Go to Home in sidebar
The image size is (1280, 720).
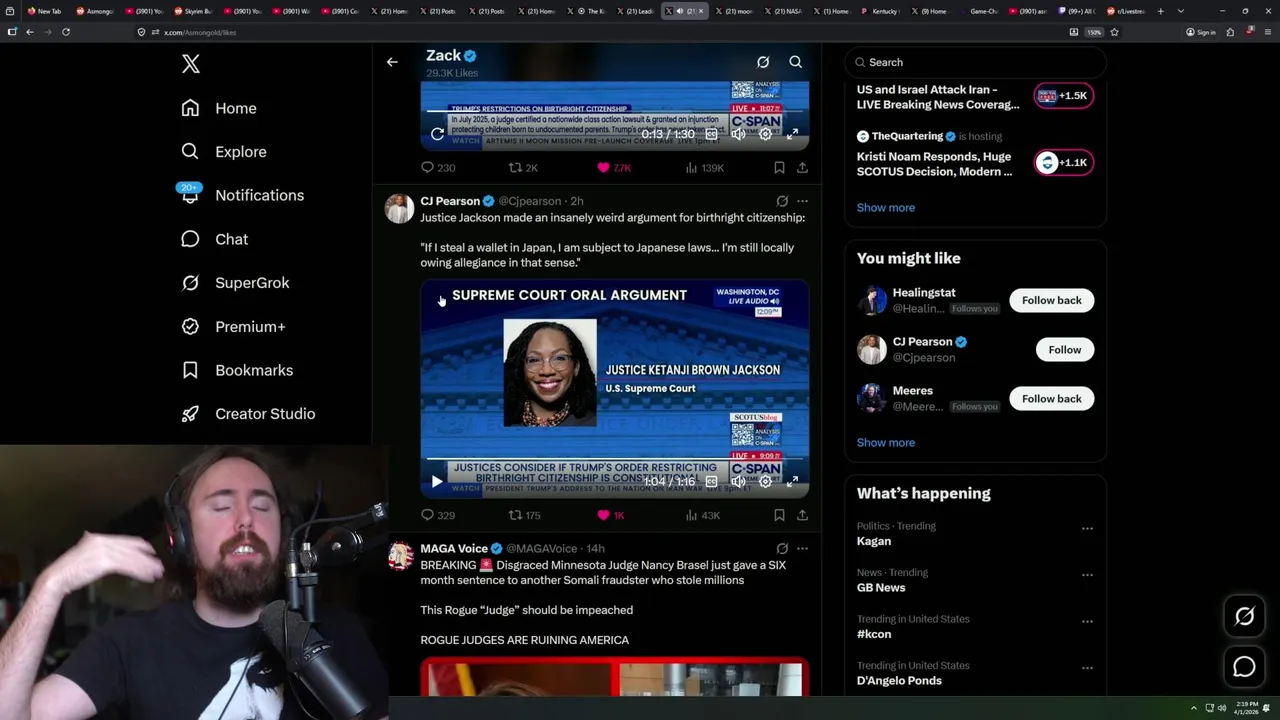(x=219, y=108)
